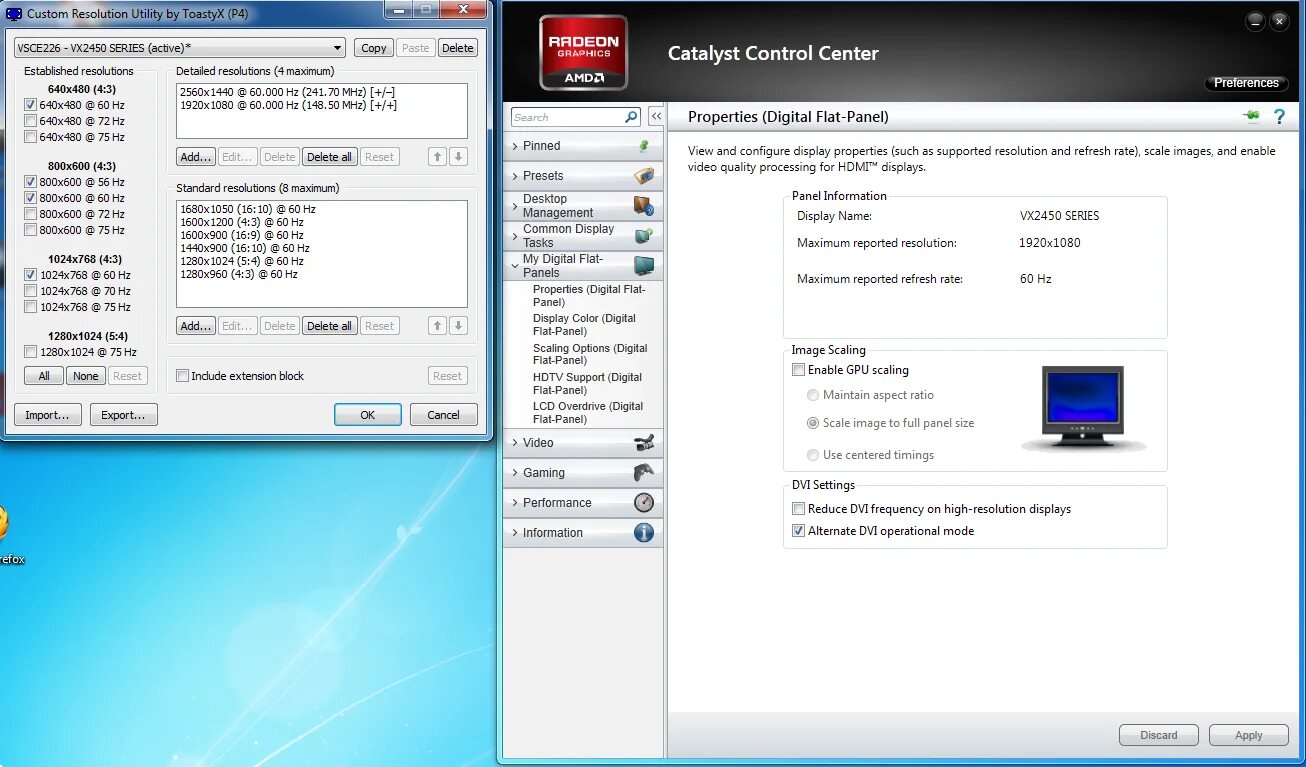This screenshot has width=1306, height=767.
Task: Click the Pinned pushpin icon
Action: (644, 146)
